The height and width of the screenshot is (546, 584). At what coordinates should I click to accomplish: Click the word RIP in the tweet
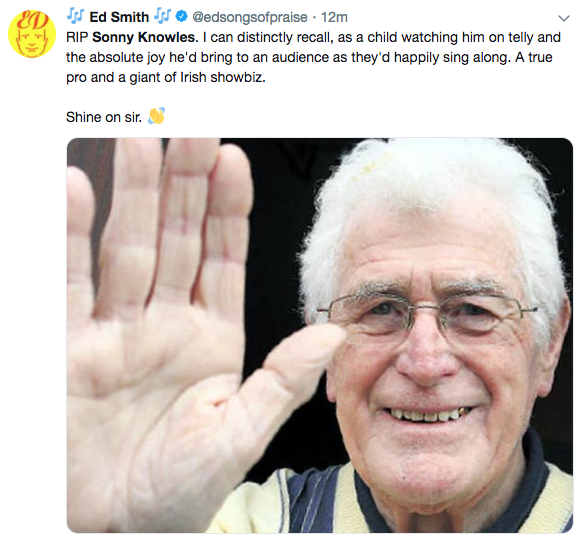(77, 37)
